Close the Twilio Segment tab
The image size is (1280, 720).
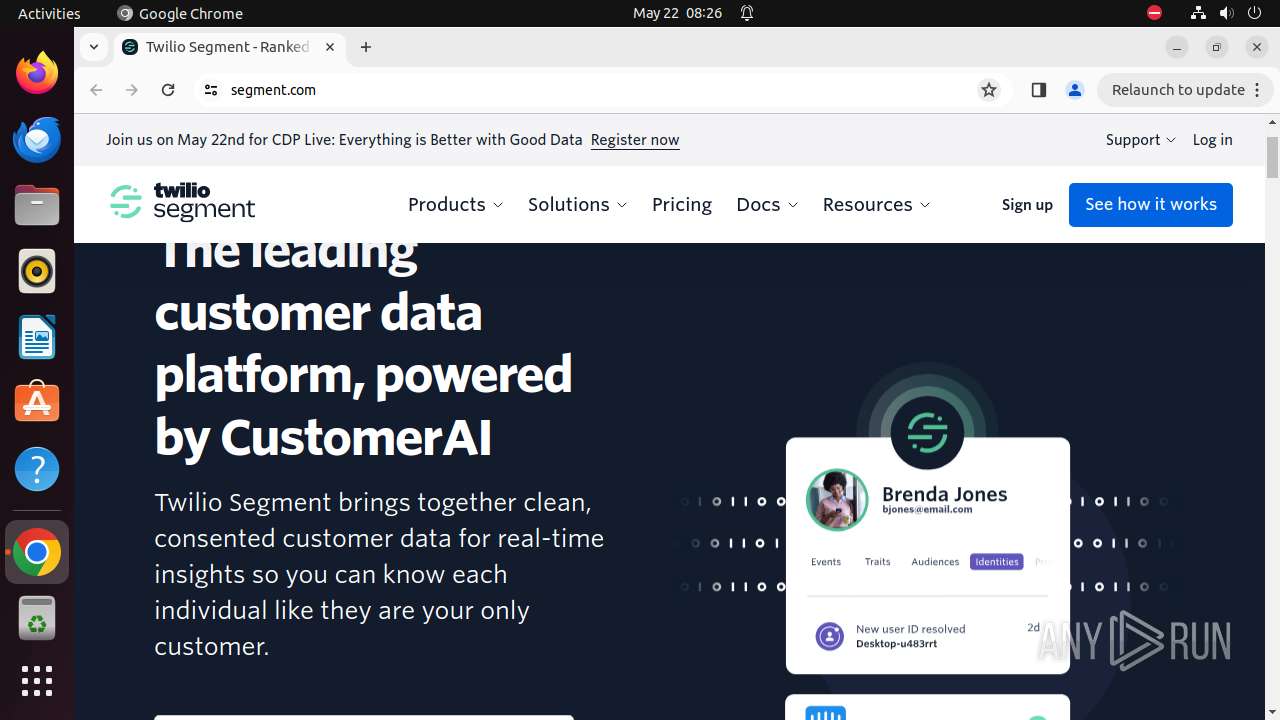click(x=331, y=47)
